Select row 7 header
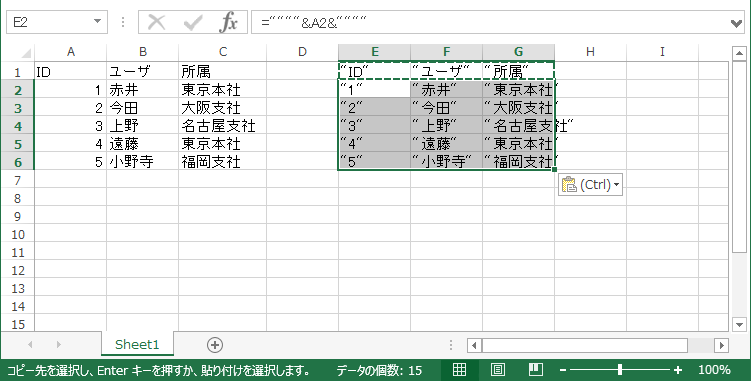751x381 pixels. [18, 180]
